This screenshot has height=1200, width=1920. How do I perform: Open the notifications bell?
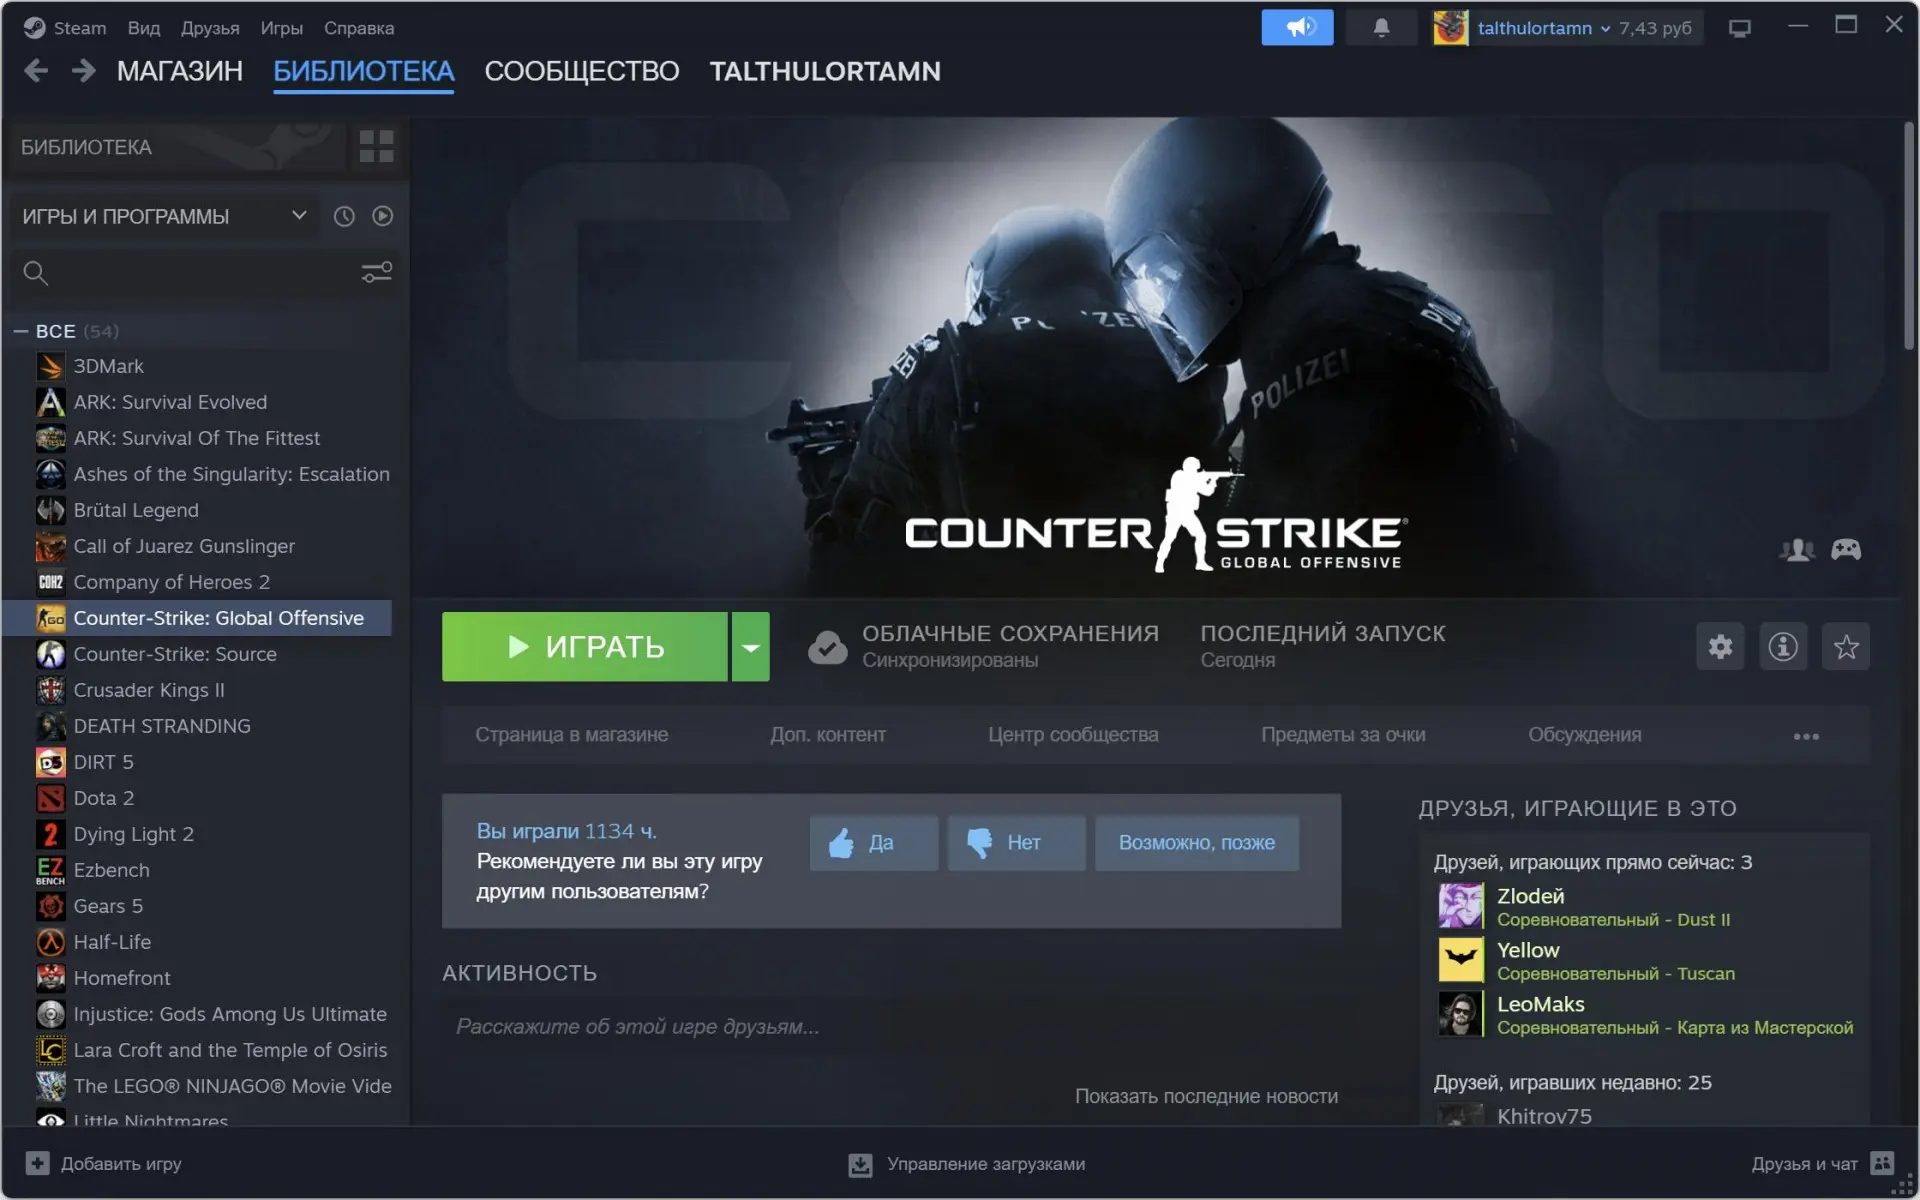pos(1381,27)
